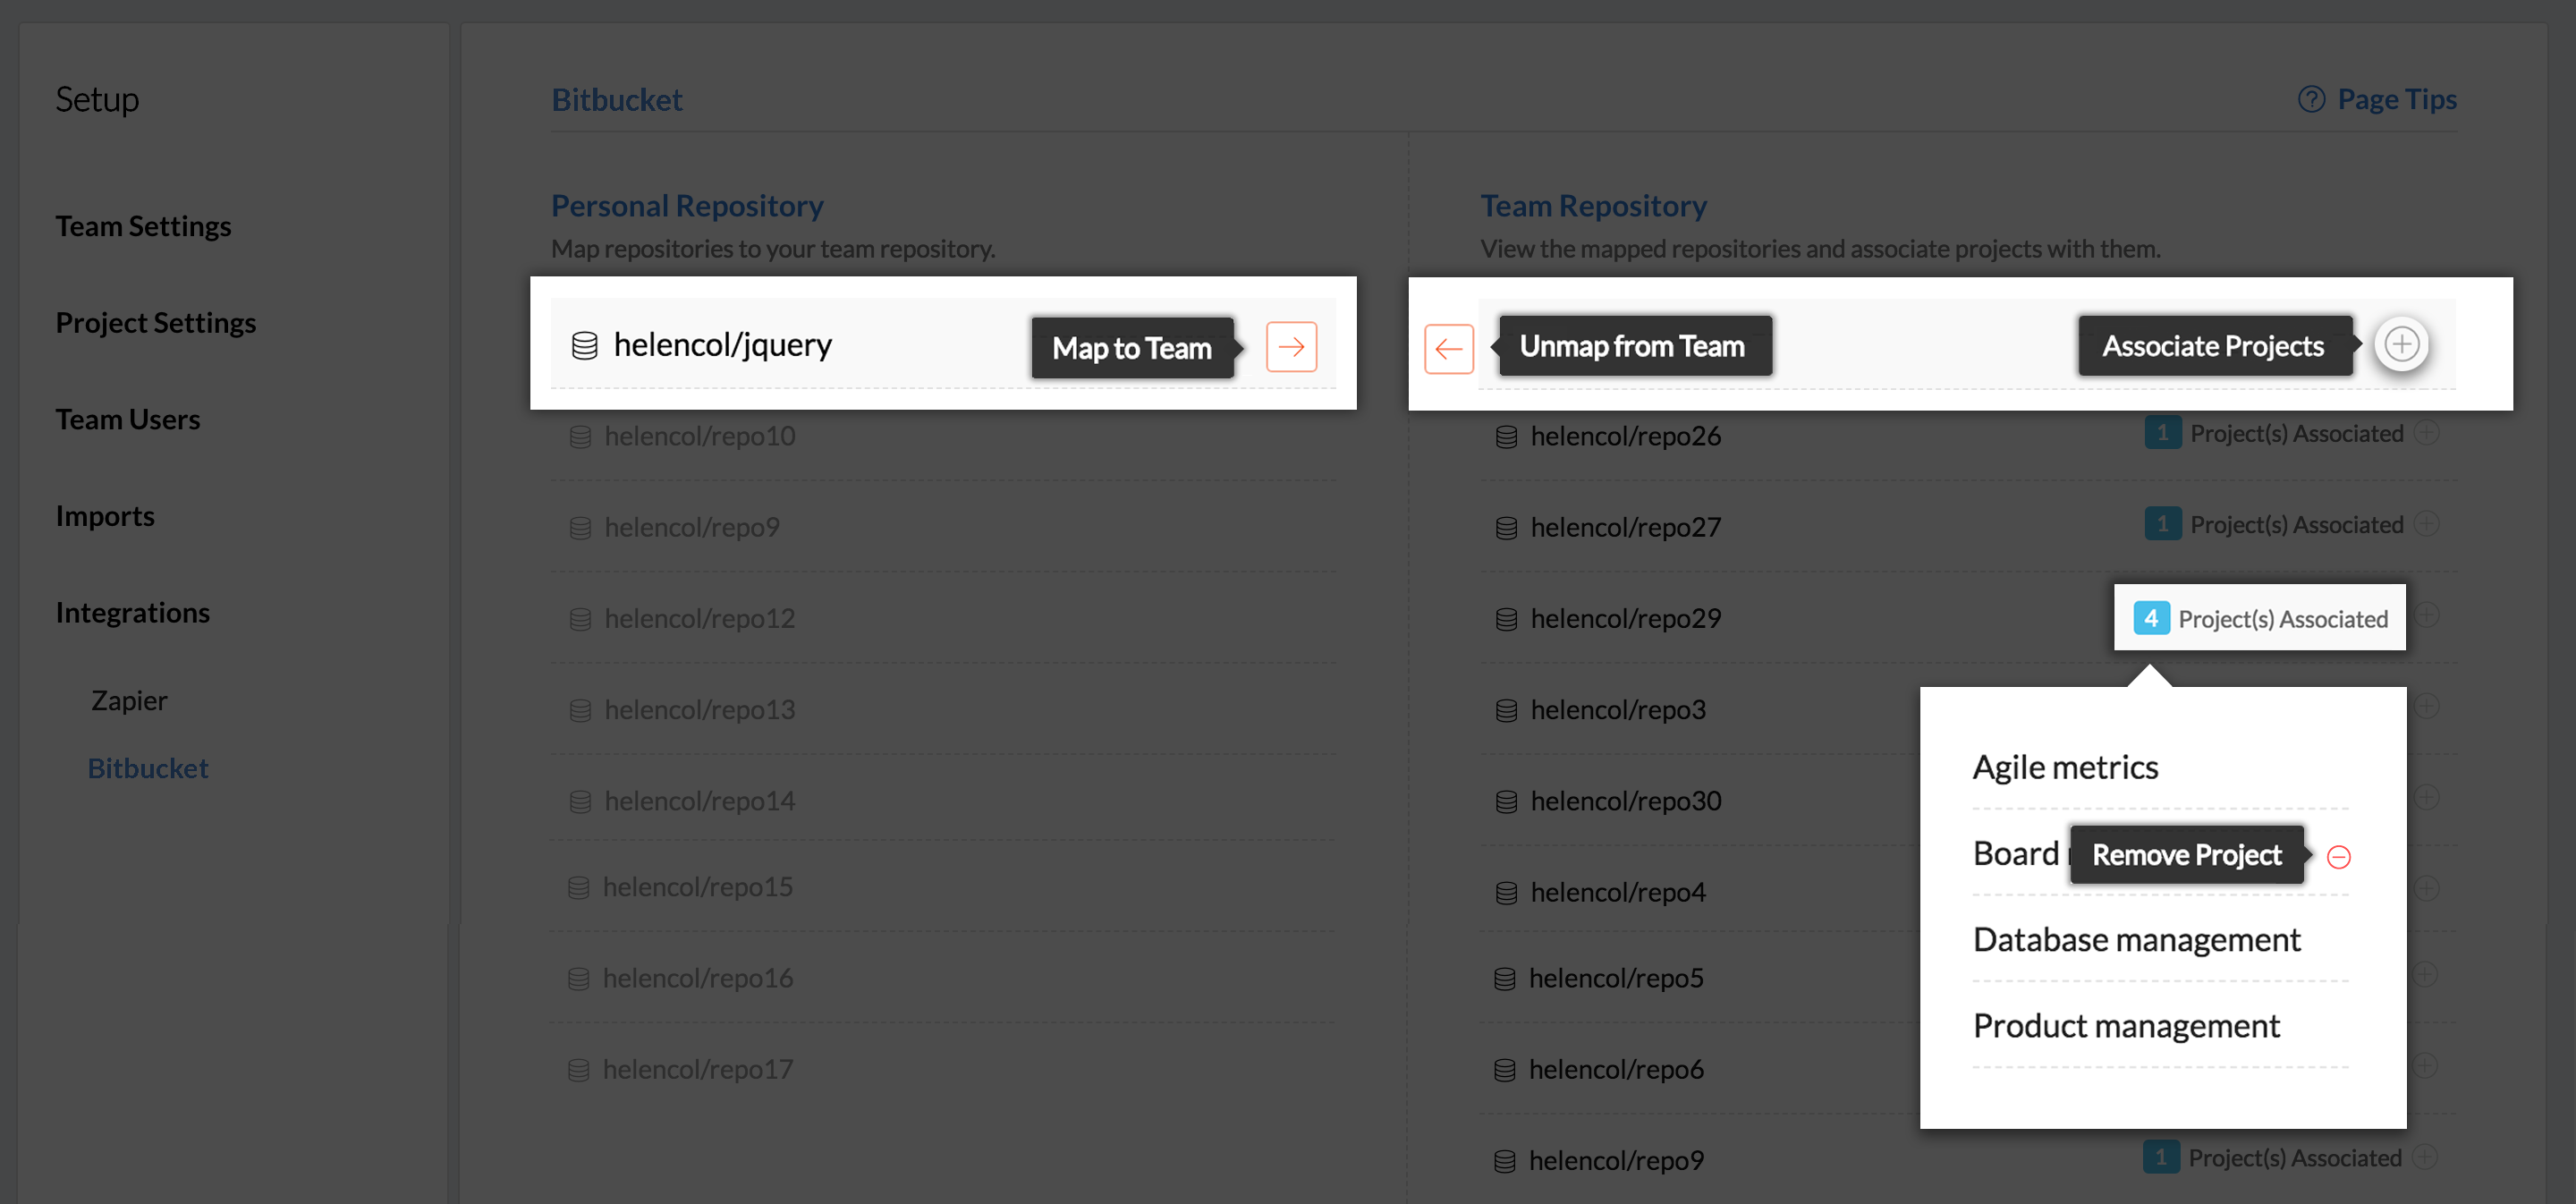The height and width of the screenshot is (1204, 2576).
Task: Click database icon next to helencol/jquery
Action: [x=584, y=345]
